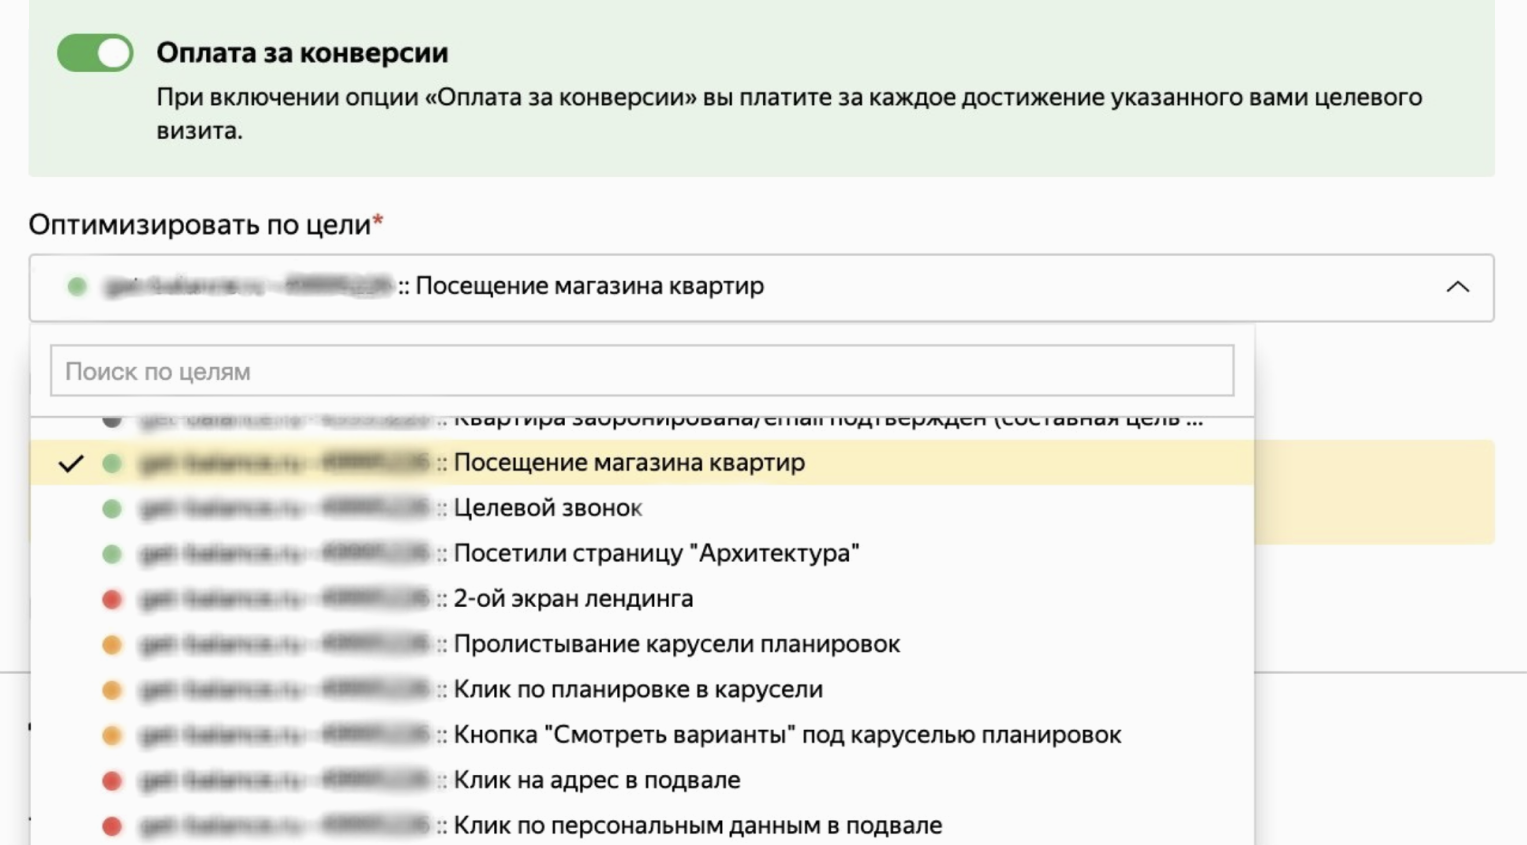Viewport: 1527px width, 845px height.
Task: Click red dot beside "Клик на адрес в подвале"
Action: (x=112, y=781)
